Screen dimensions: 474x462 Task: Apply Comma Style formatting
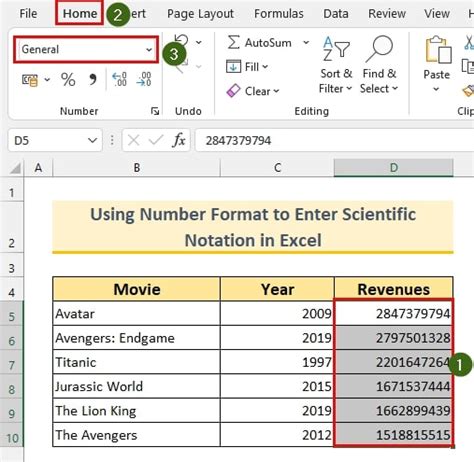[x=93, y=80]
